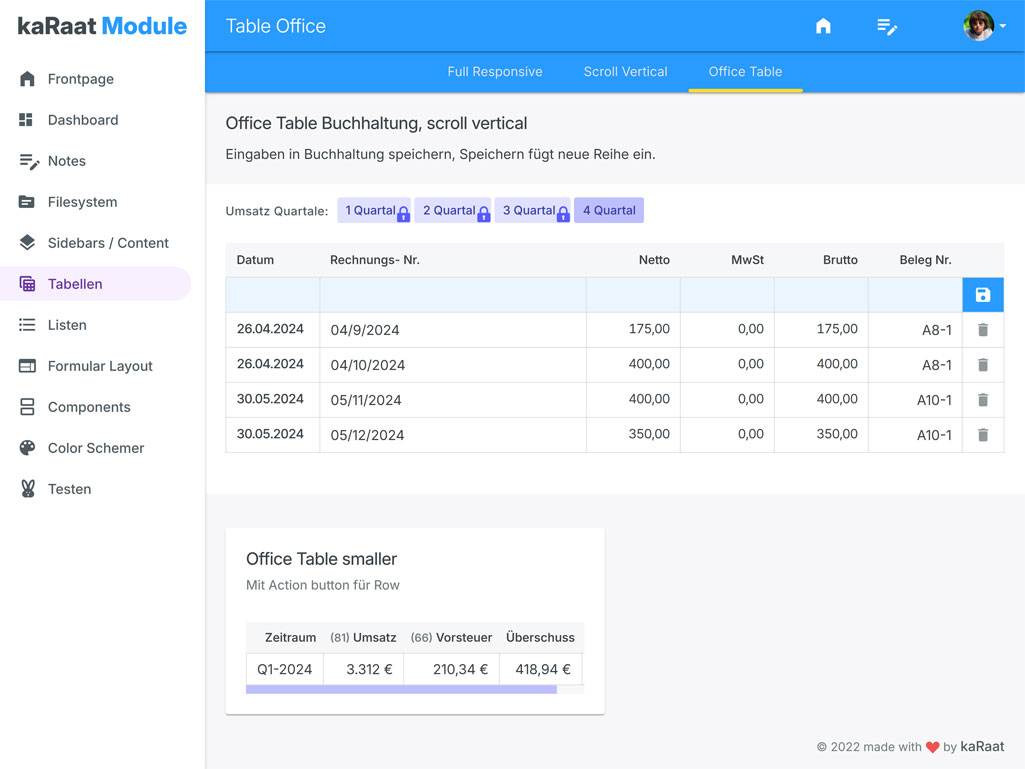Click the home icon in the top bar
1025x769 pixels.
(x=823, y=26)
